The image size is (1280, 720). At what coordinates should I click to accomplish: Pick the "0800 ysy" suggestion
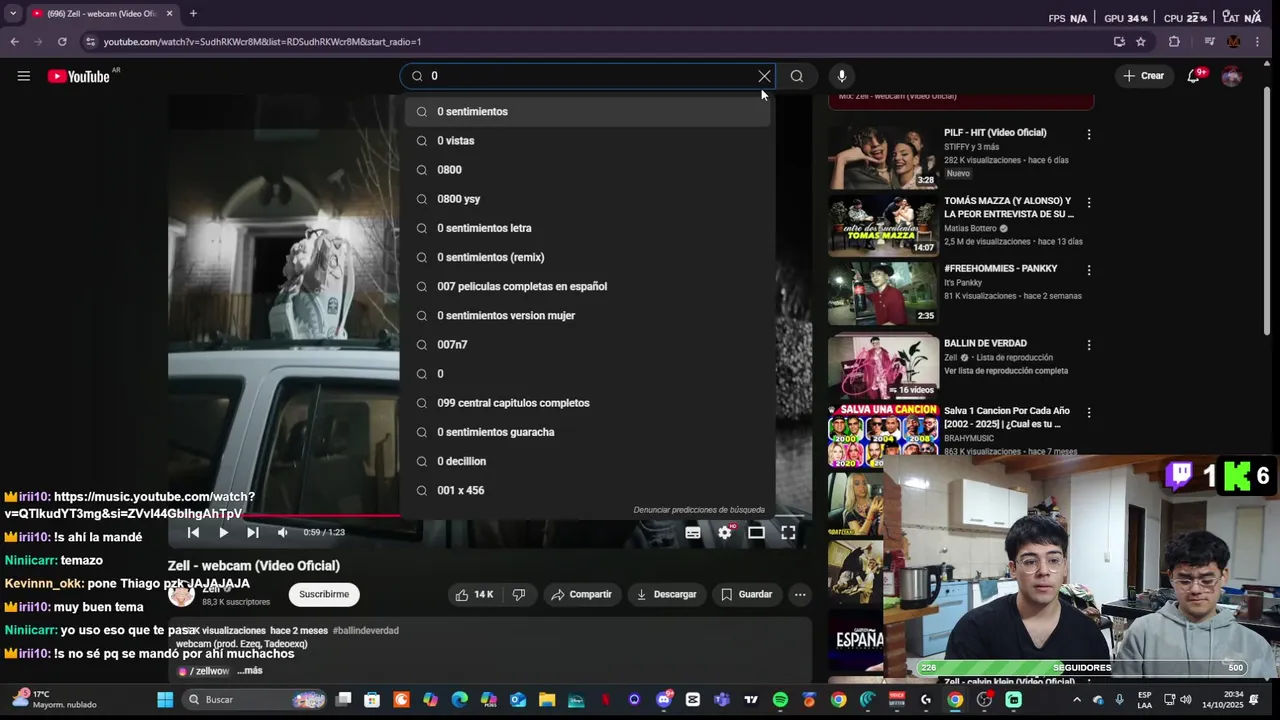(588, 199)
